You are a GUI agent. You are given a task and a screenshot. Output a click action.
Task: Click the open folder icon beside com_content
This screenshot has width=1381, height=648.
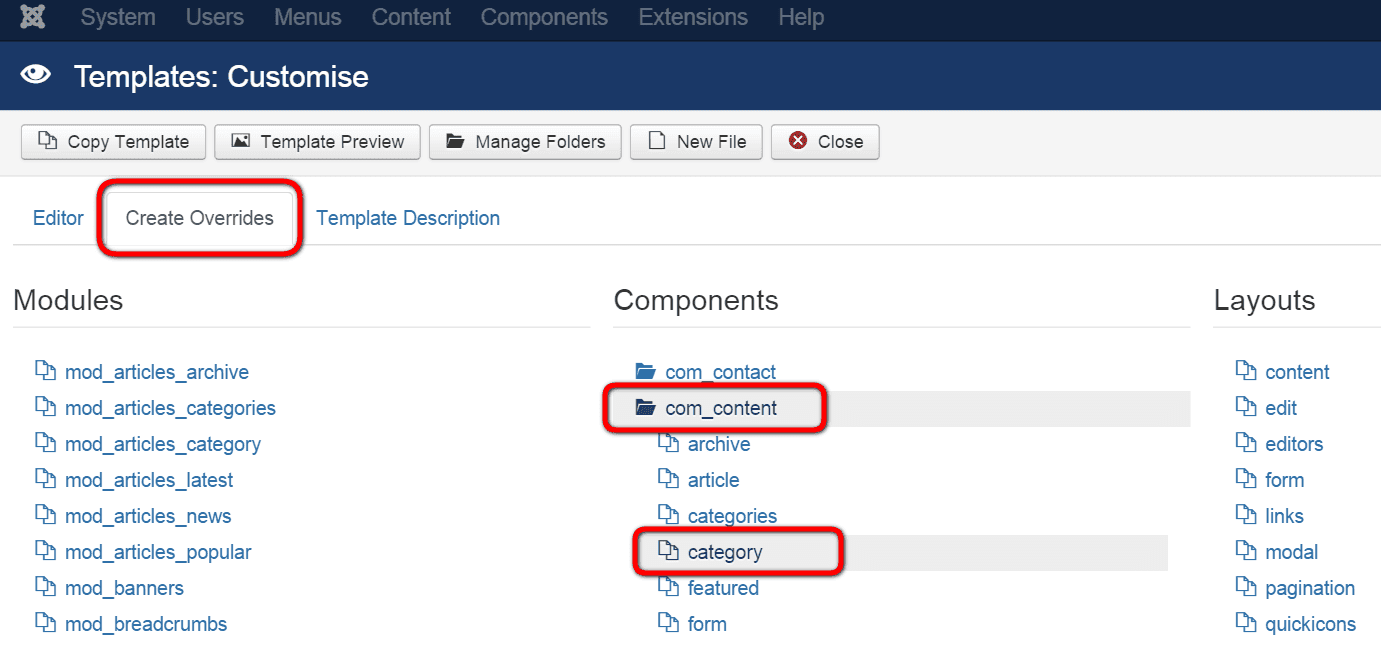[645, 408]
